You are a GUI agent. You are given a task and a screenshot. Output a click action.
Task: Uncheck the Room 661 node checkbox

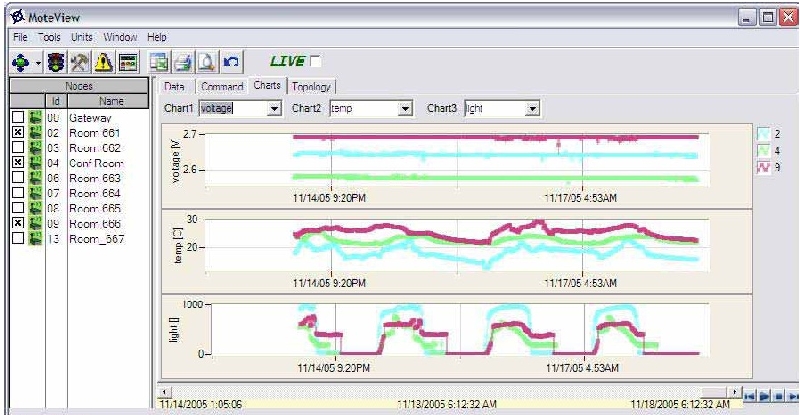click(x=17, y=132)
